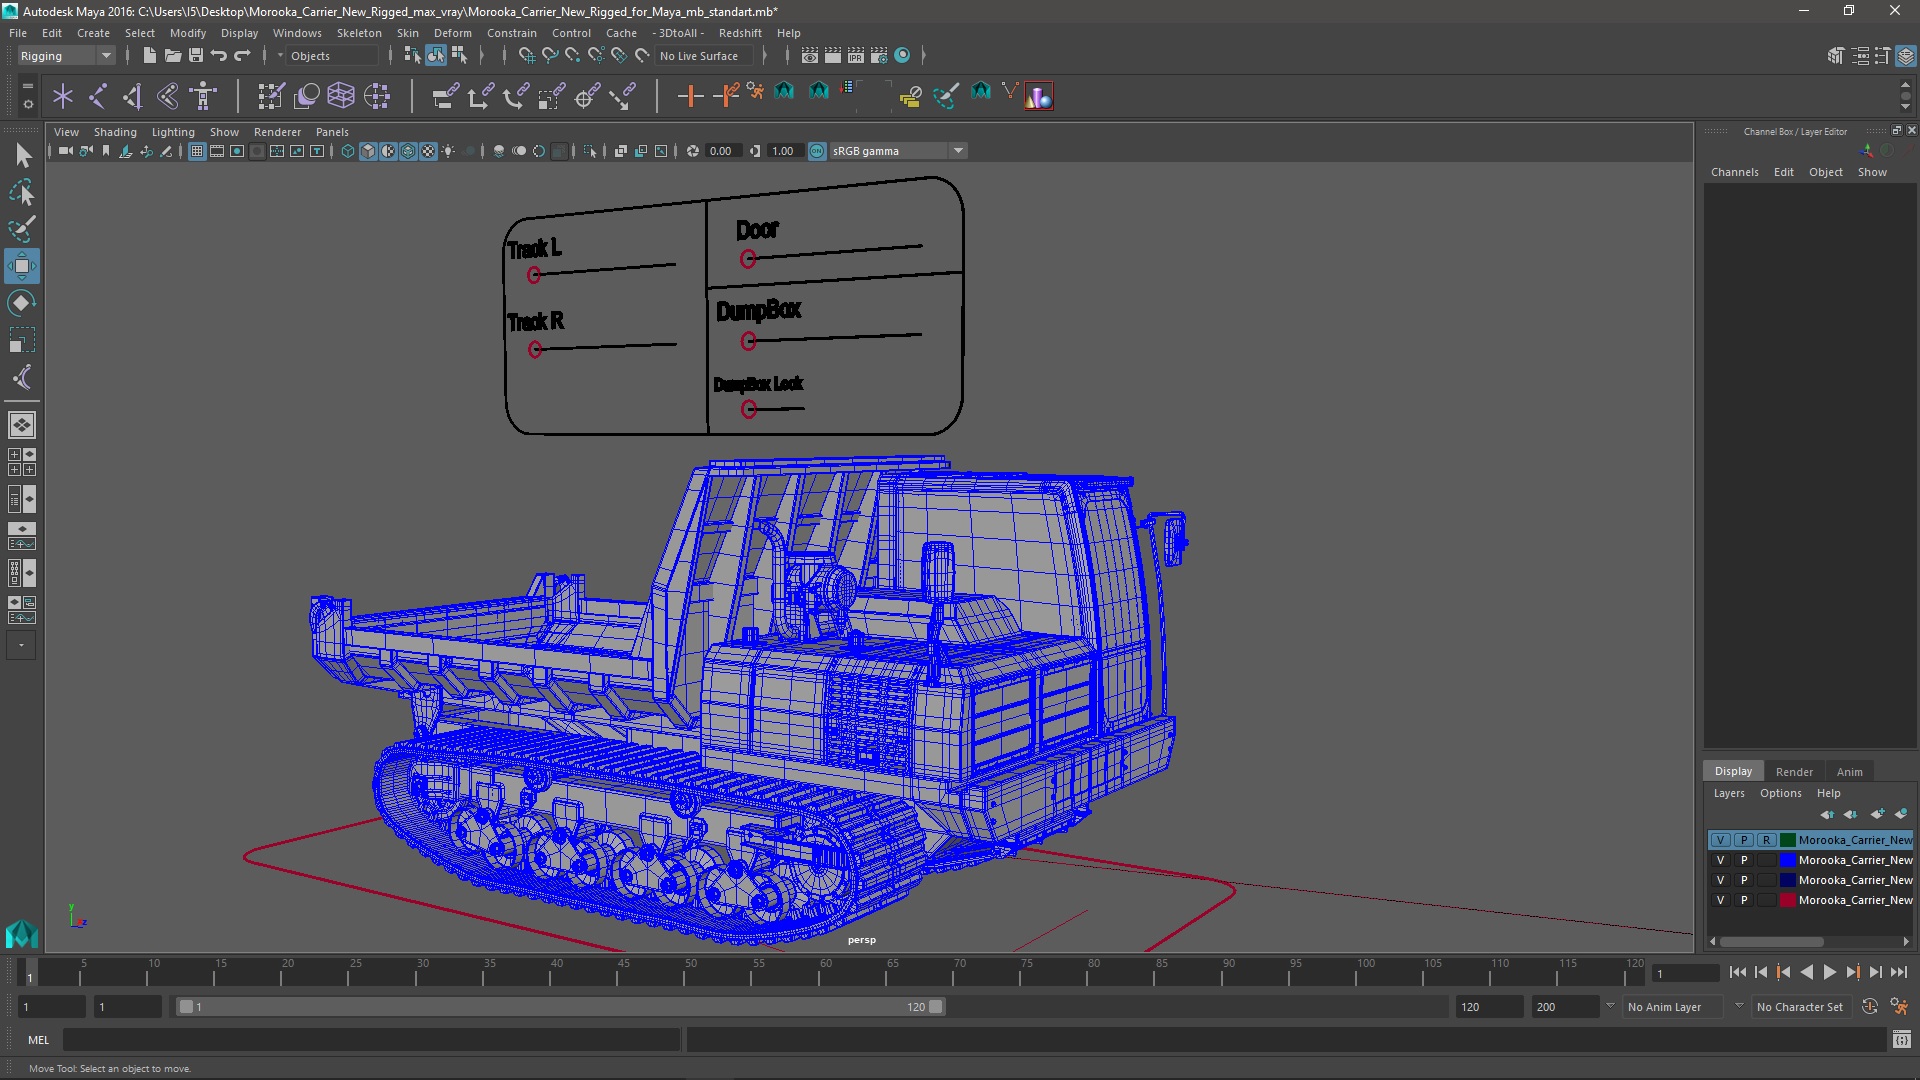Viewport: 1920px width, 1080px height.
Task: Open the Rigging menu set dropdown
Action: [66, 56]
